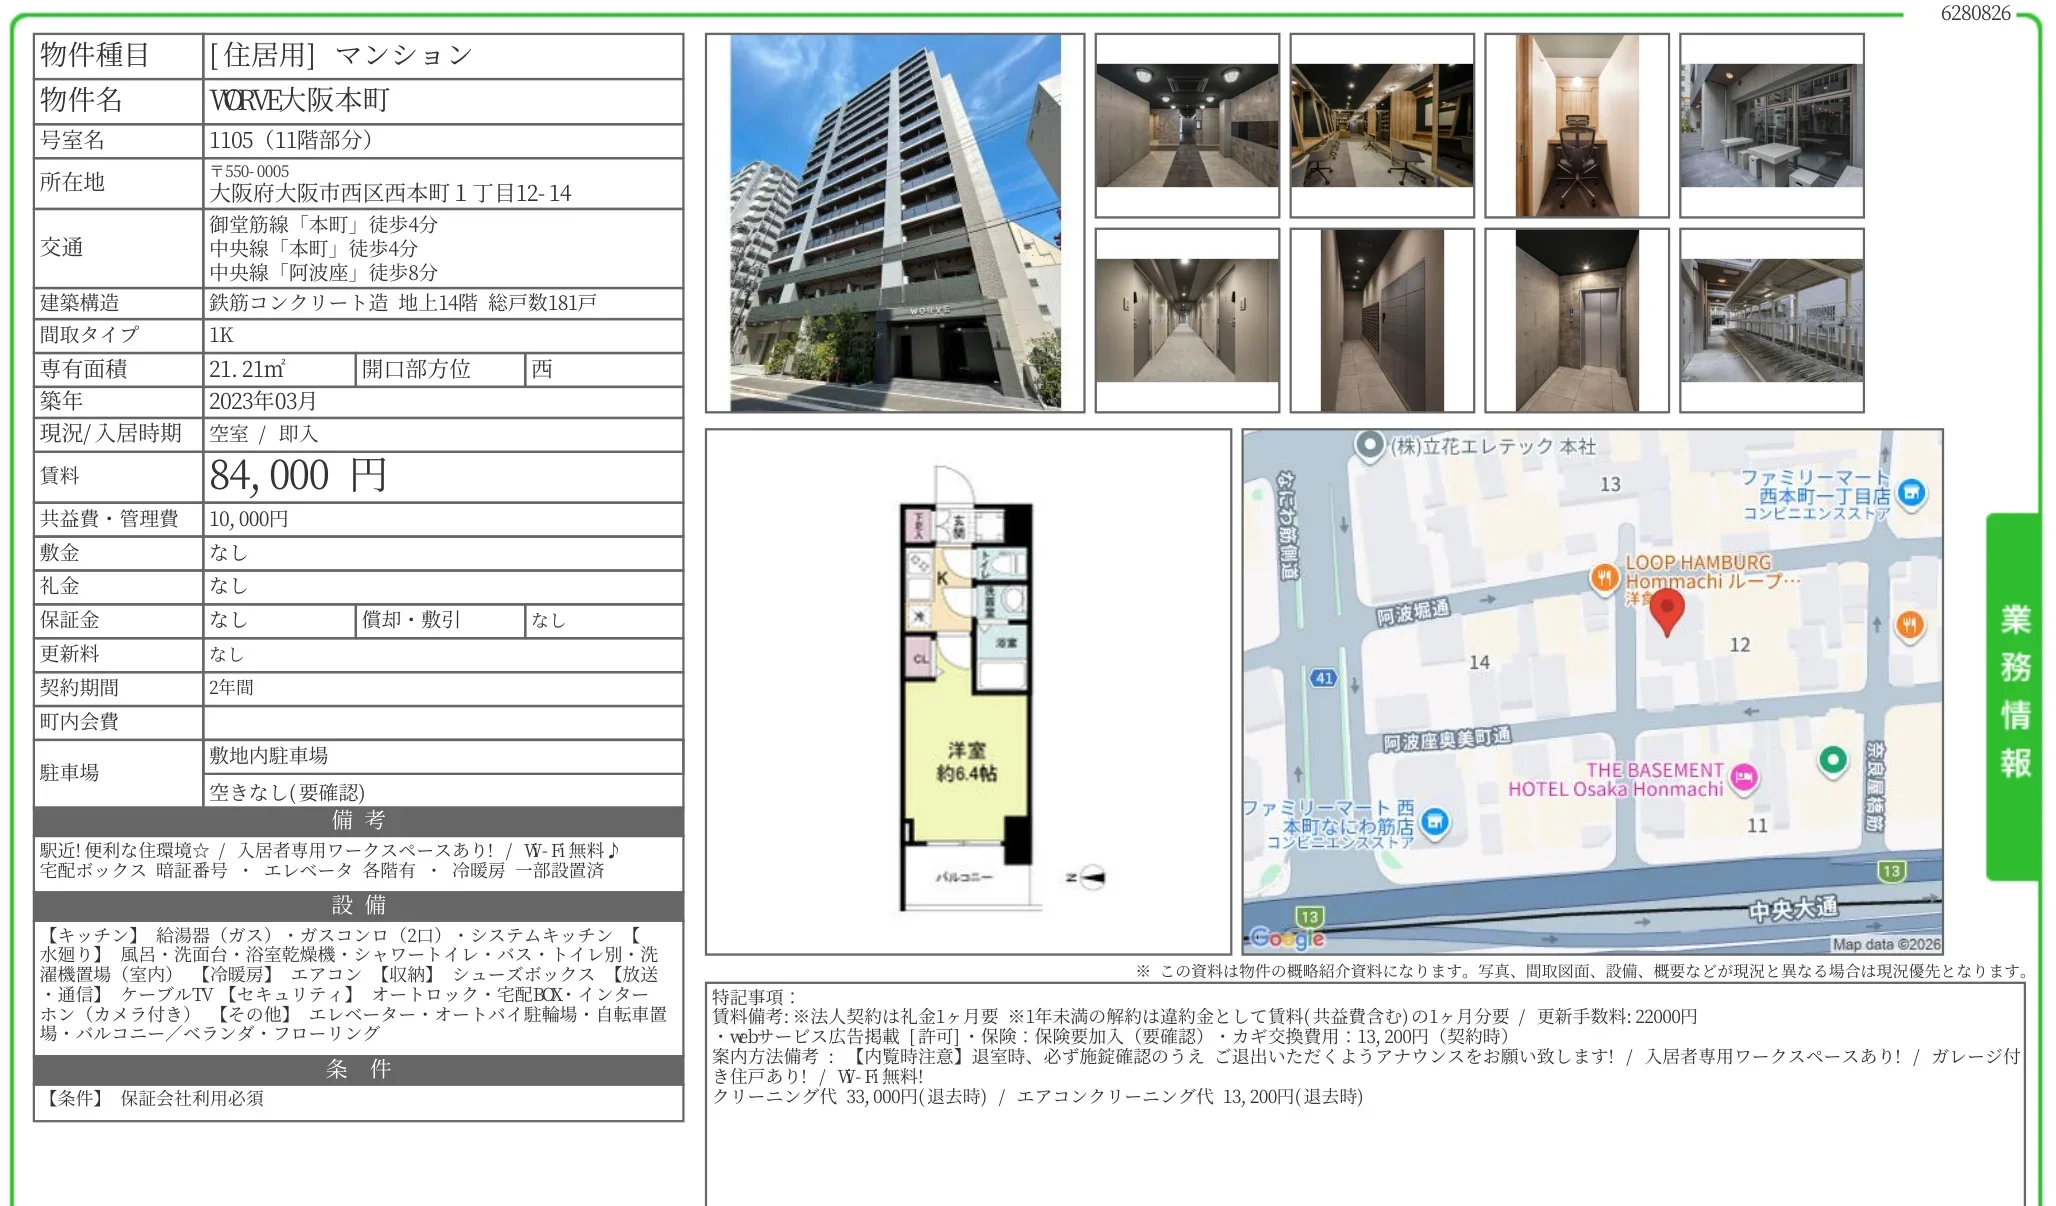This screenshot has height=1206, width=2056.
Task: Click the Google logo on the map
Action: pyautogui.click(x=1287, y=937)
